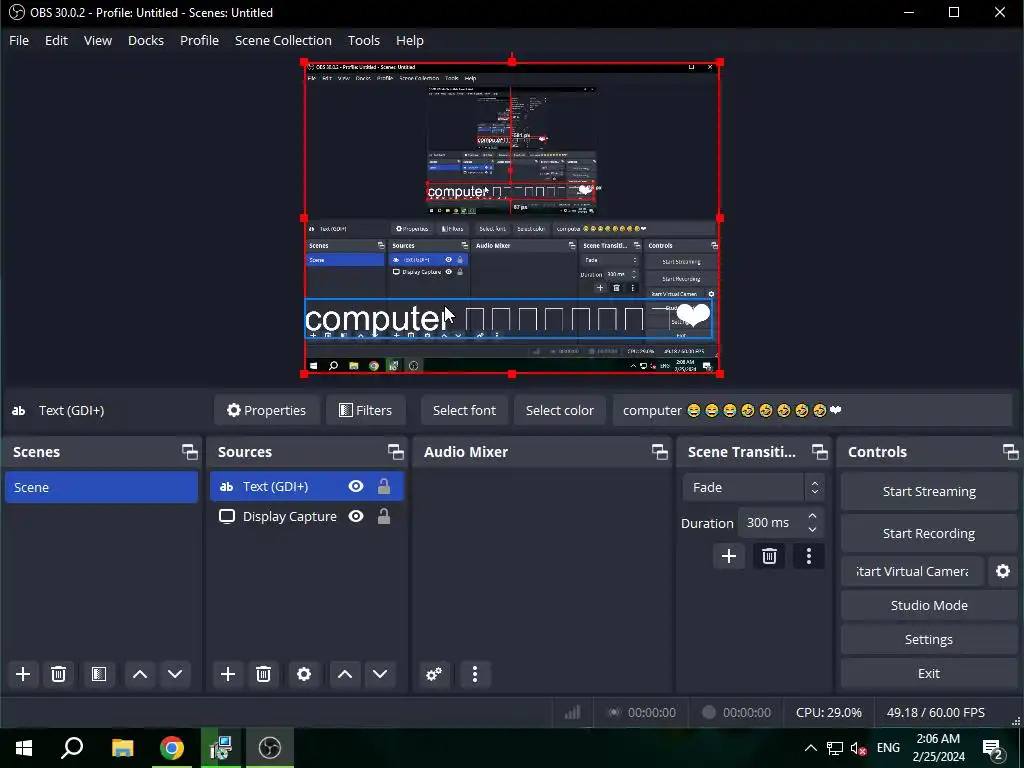The width and height of the screenshot is (1024, 768).
Task: Lock the Display Capture source
Action: coord(384,517)
